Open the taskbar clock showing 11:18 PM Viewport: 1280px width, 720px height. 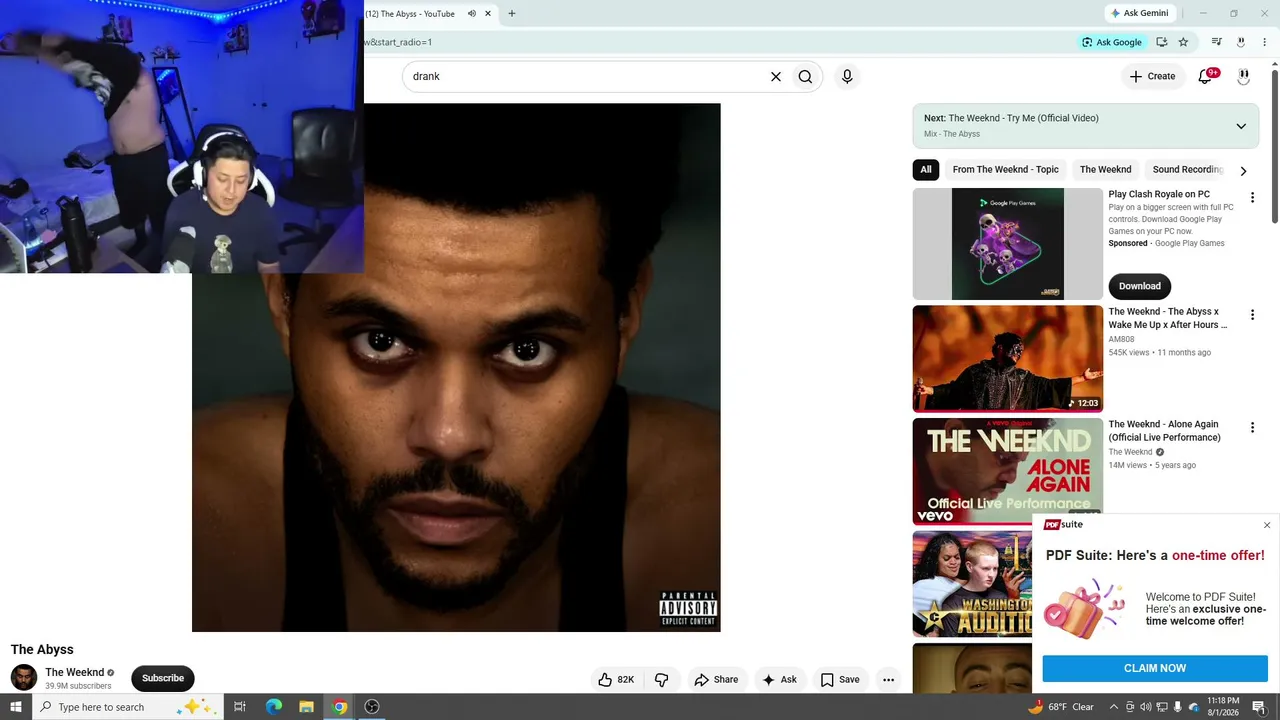(1224, 707)
